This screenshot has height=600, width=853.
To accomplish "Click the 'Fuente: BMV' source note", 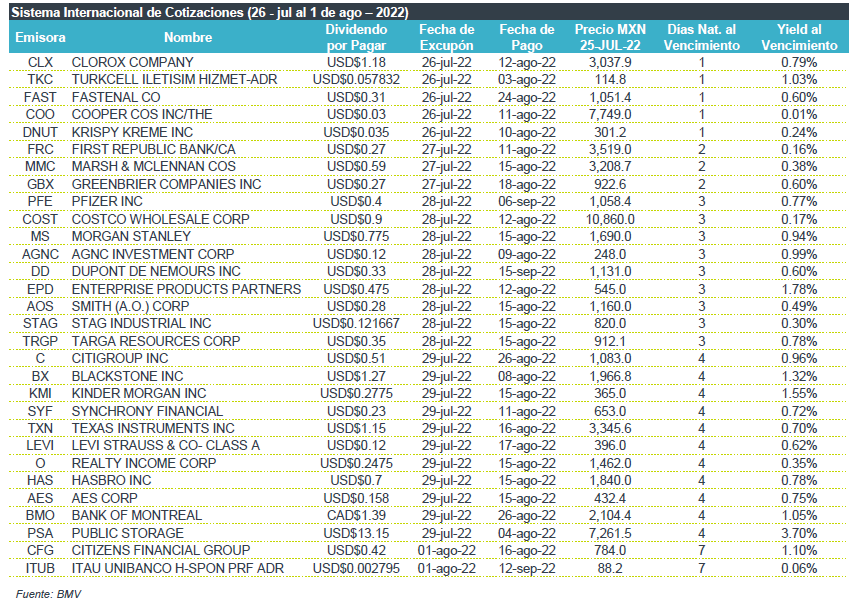I will click(x=48, y=594).
